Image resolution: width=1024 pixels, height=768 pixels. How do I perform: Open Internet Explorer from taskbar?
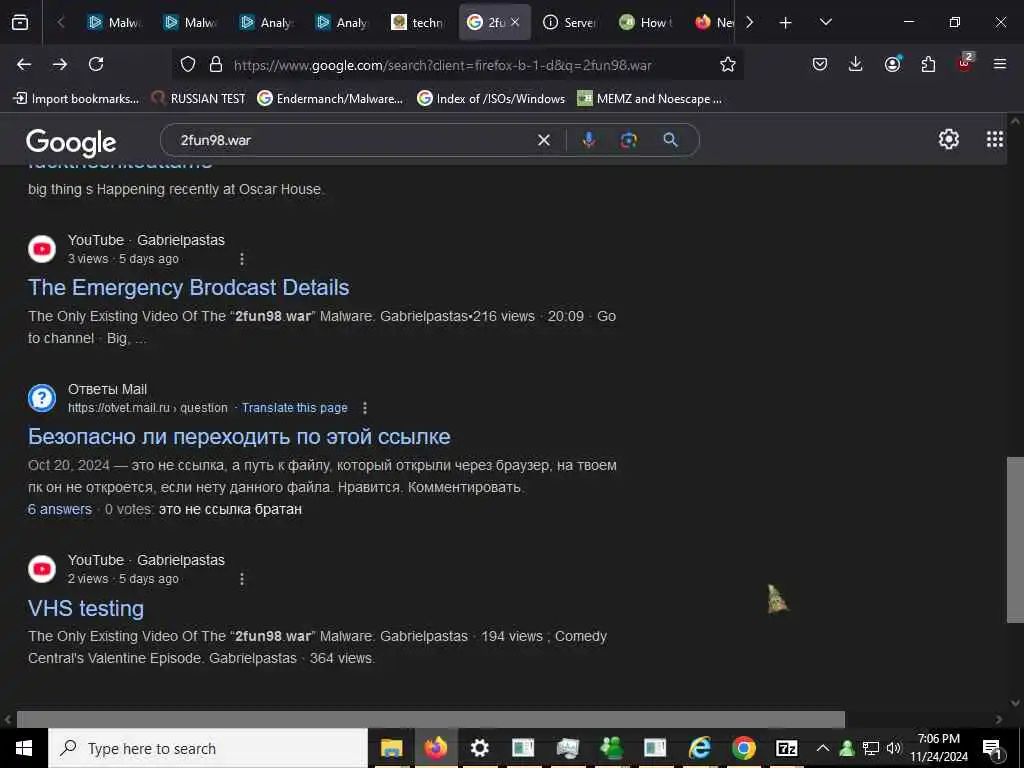point(699,748)
